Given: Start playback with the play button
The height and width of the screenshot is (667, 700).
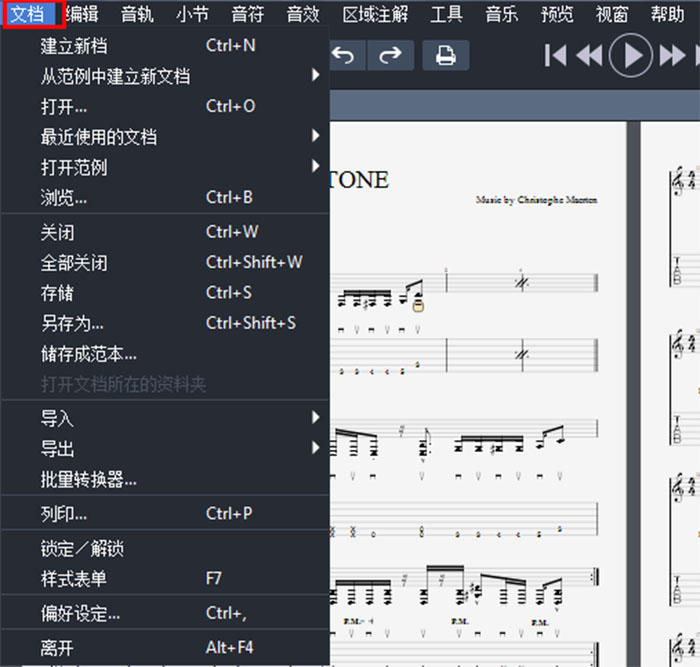Looking at the screenshot, I should [631, 56].
